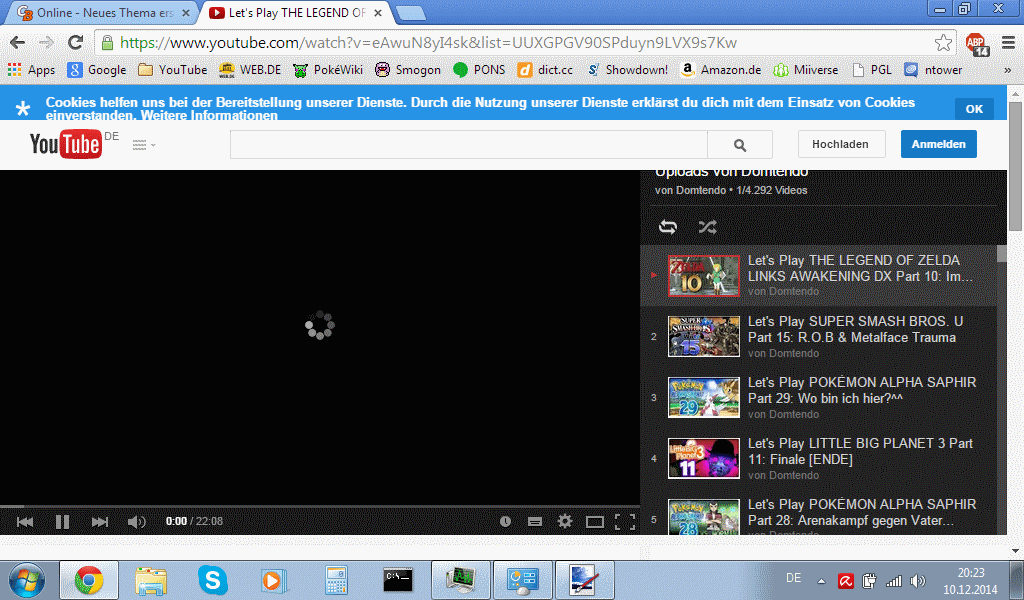Toggle playlist shuffle

pyautogui.click(x=707, y=227)
